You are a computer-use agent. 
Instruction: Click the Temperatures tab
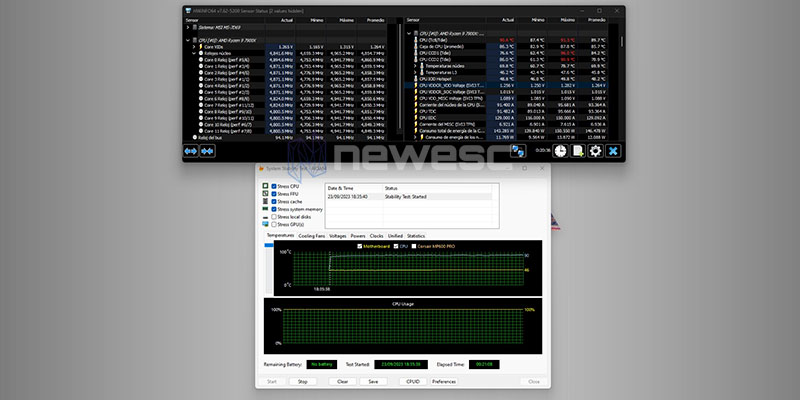(281, 236)
